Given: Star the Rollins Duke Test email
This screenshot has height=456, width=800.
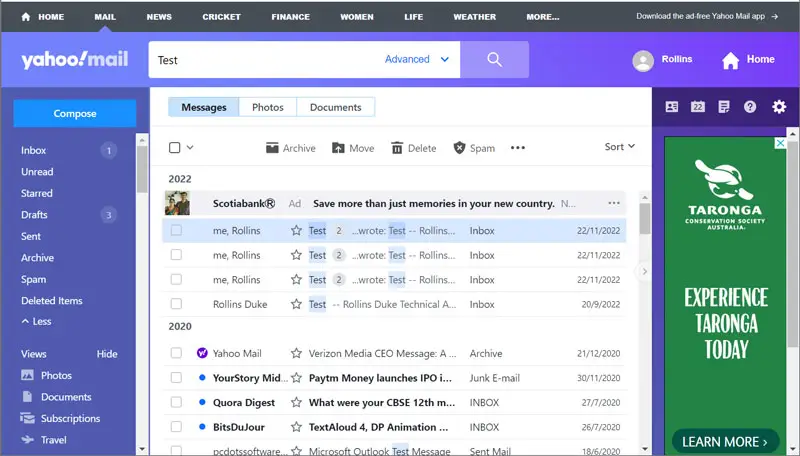Looking at the screenshot, I should click(296, 304).
